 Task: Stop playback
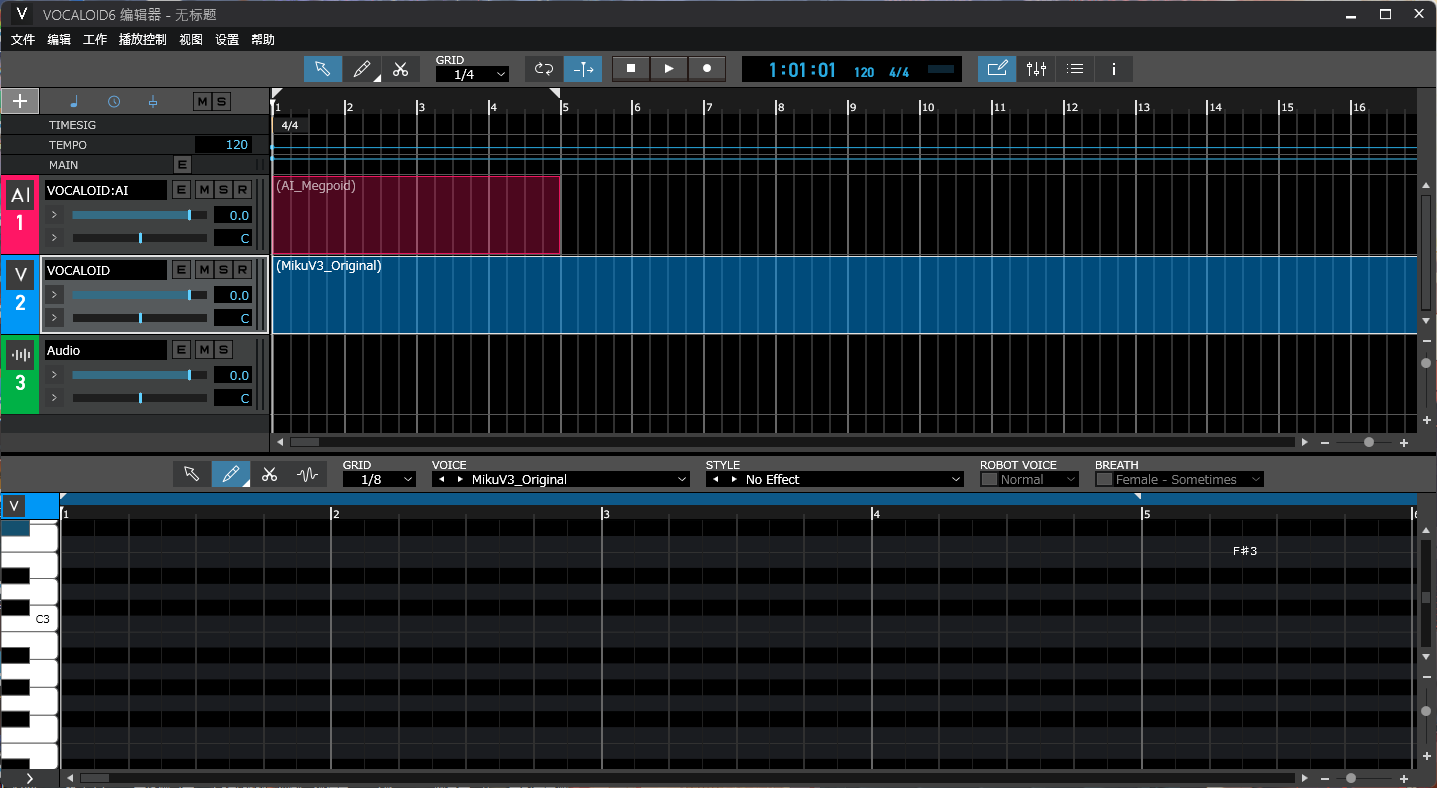[631, 68]
